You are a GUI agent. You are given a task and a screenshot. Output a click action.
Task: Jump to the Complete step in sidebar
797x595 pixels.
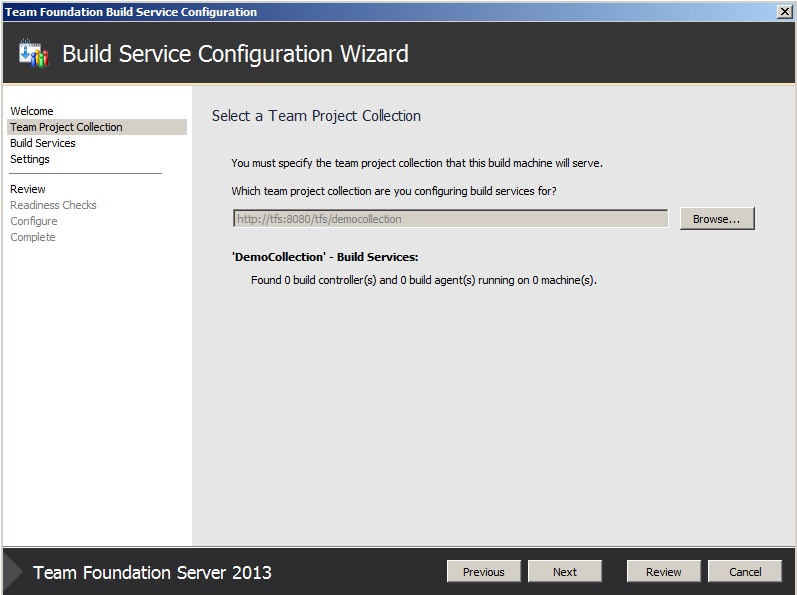(x=33, y=237)
